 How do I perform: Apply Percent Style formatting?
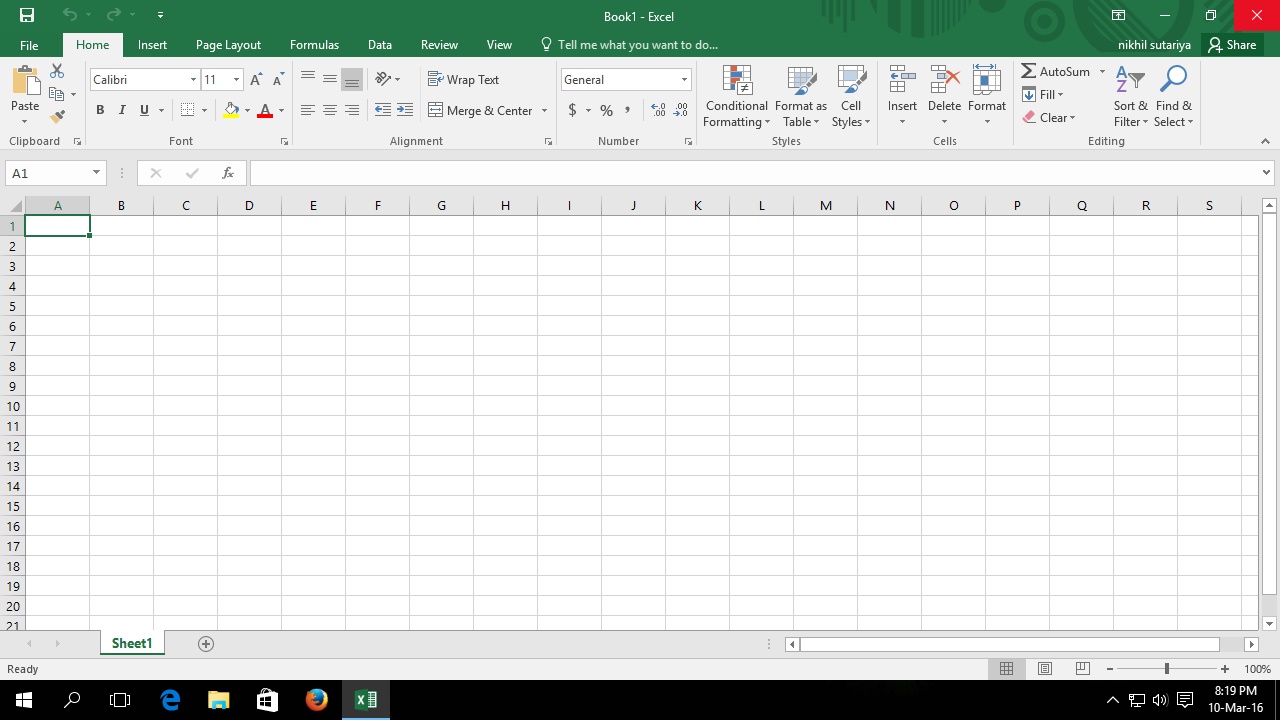point(606,110)
